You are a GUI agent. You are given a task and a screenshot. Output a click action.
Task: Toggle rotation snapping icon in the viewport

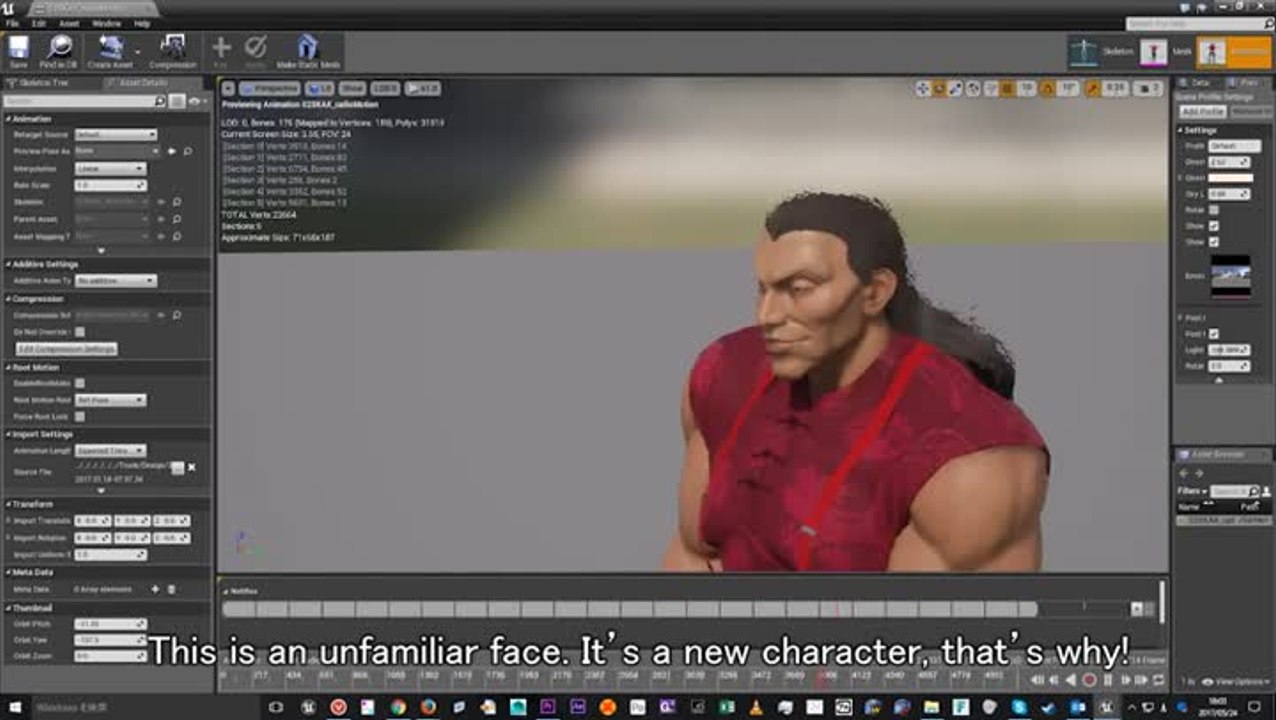pos(1049,89)
